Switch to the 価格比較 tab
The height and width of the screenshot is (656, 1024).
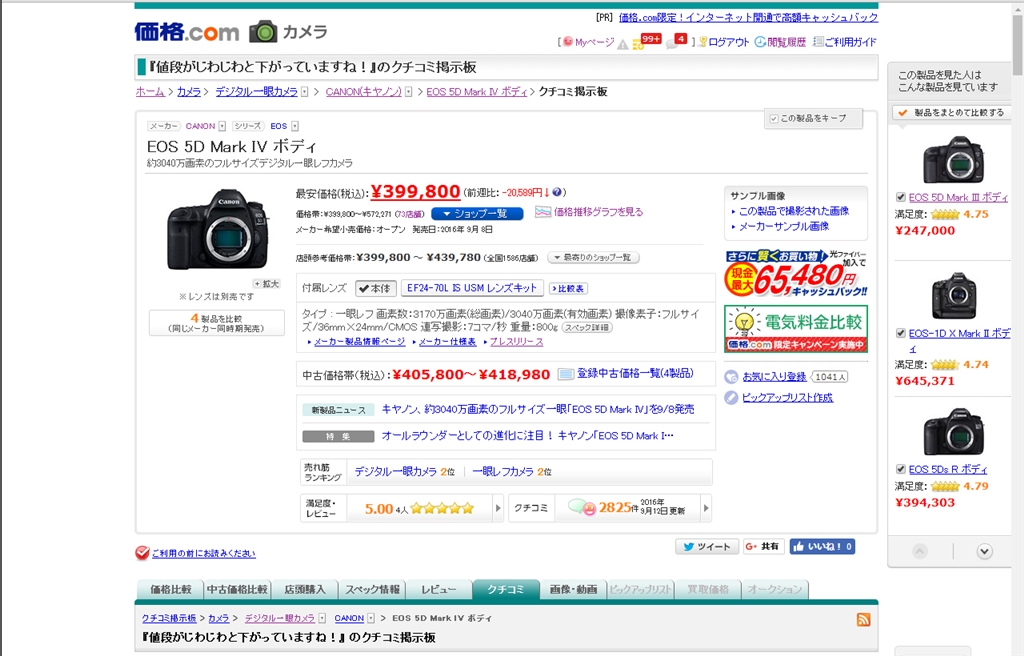(170, 589)
